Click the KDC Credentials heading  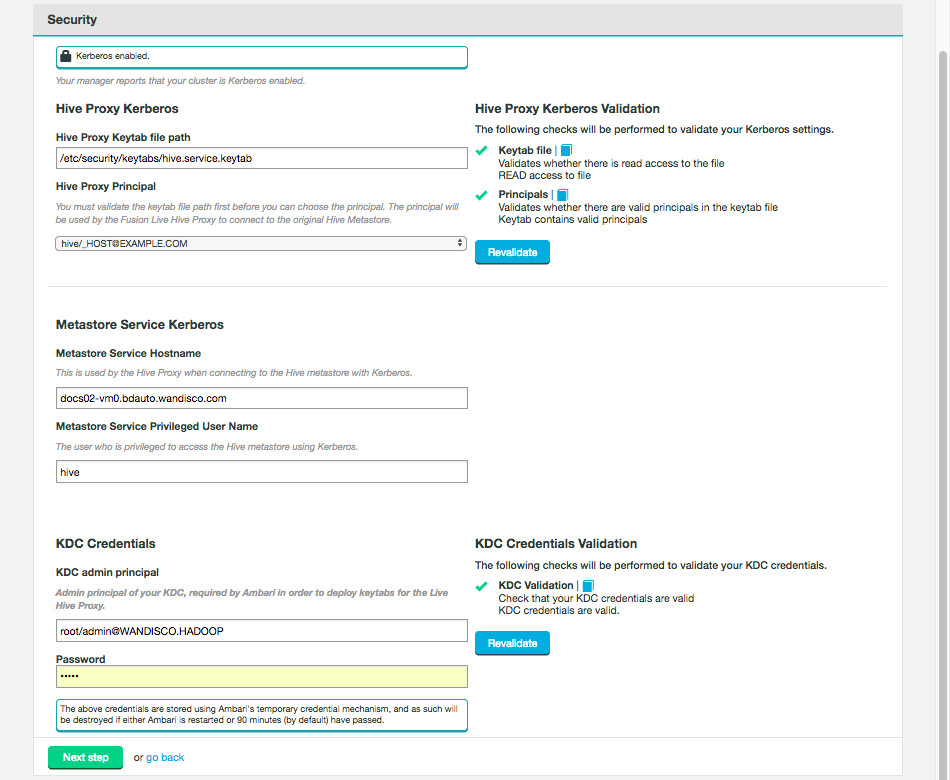[x=105, y=544]
